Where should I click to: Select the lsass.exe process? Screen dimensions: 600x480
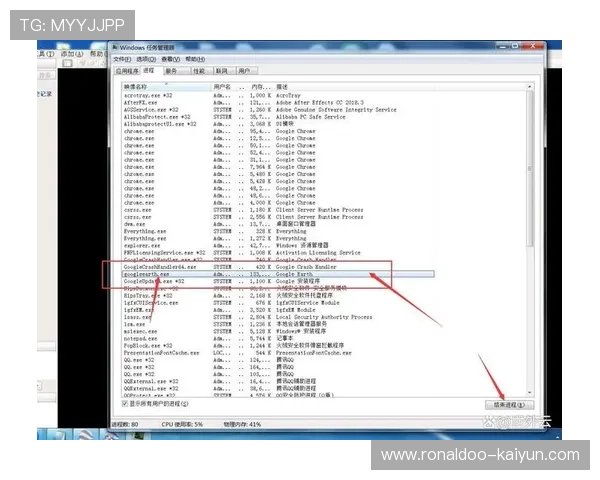[x=278, y=317]
